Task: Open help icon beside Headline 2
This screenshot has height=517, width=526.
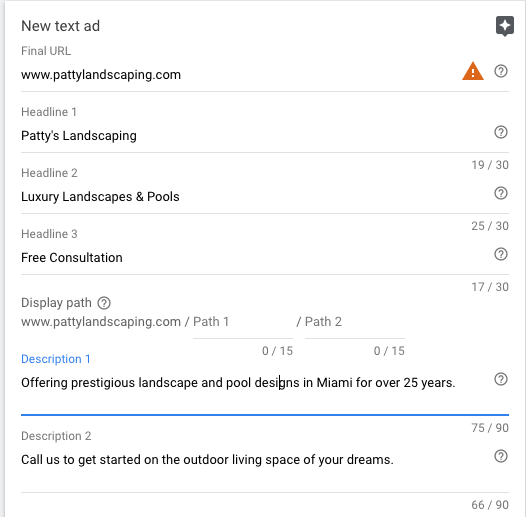Action: 501,193
